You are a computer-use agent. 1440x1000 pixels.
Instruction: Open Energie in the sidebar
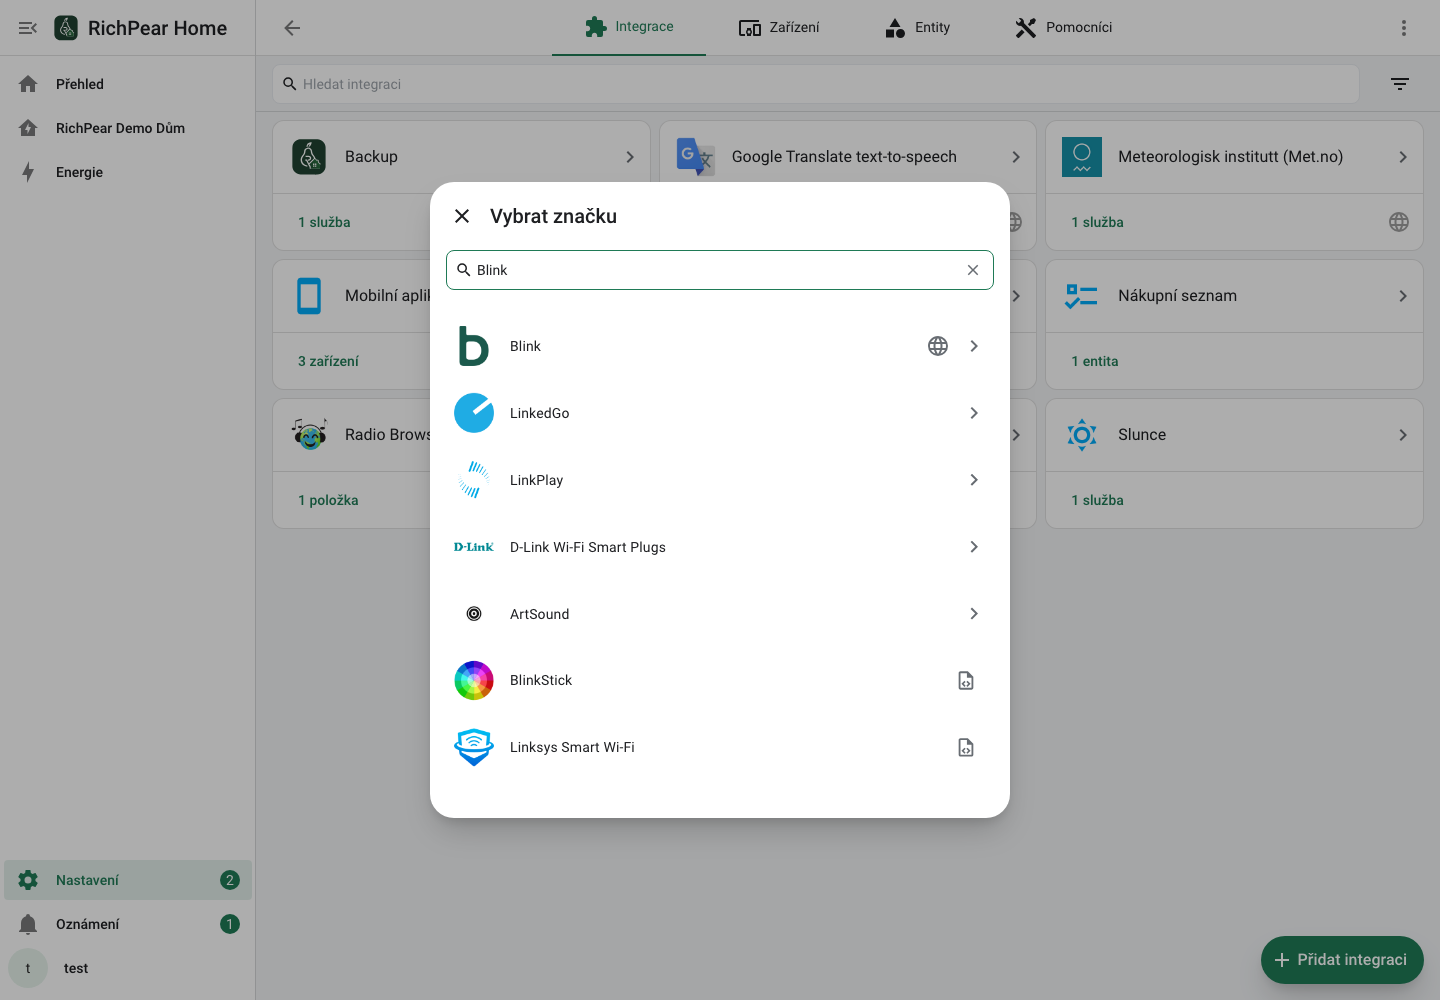click(x=128, y=172)
